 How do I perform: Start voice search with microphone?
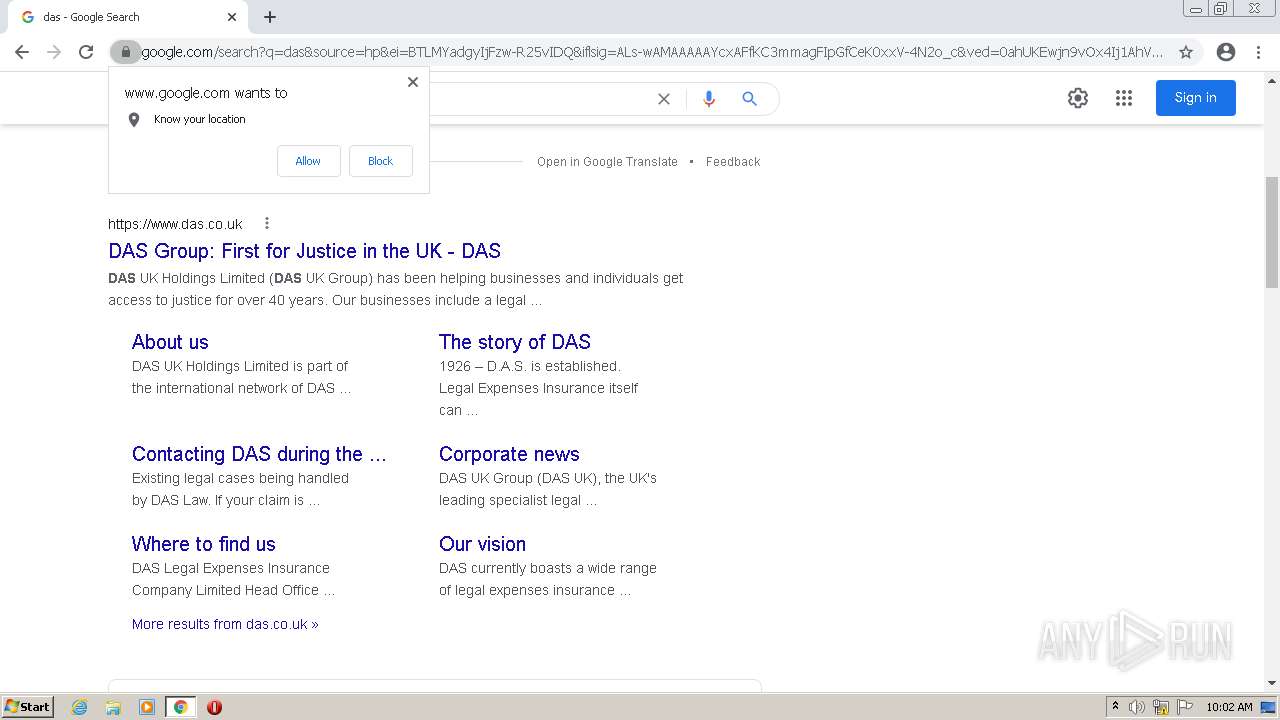click(x=709, y=99)
